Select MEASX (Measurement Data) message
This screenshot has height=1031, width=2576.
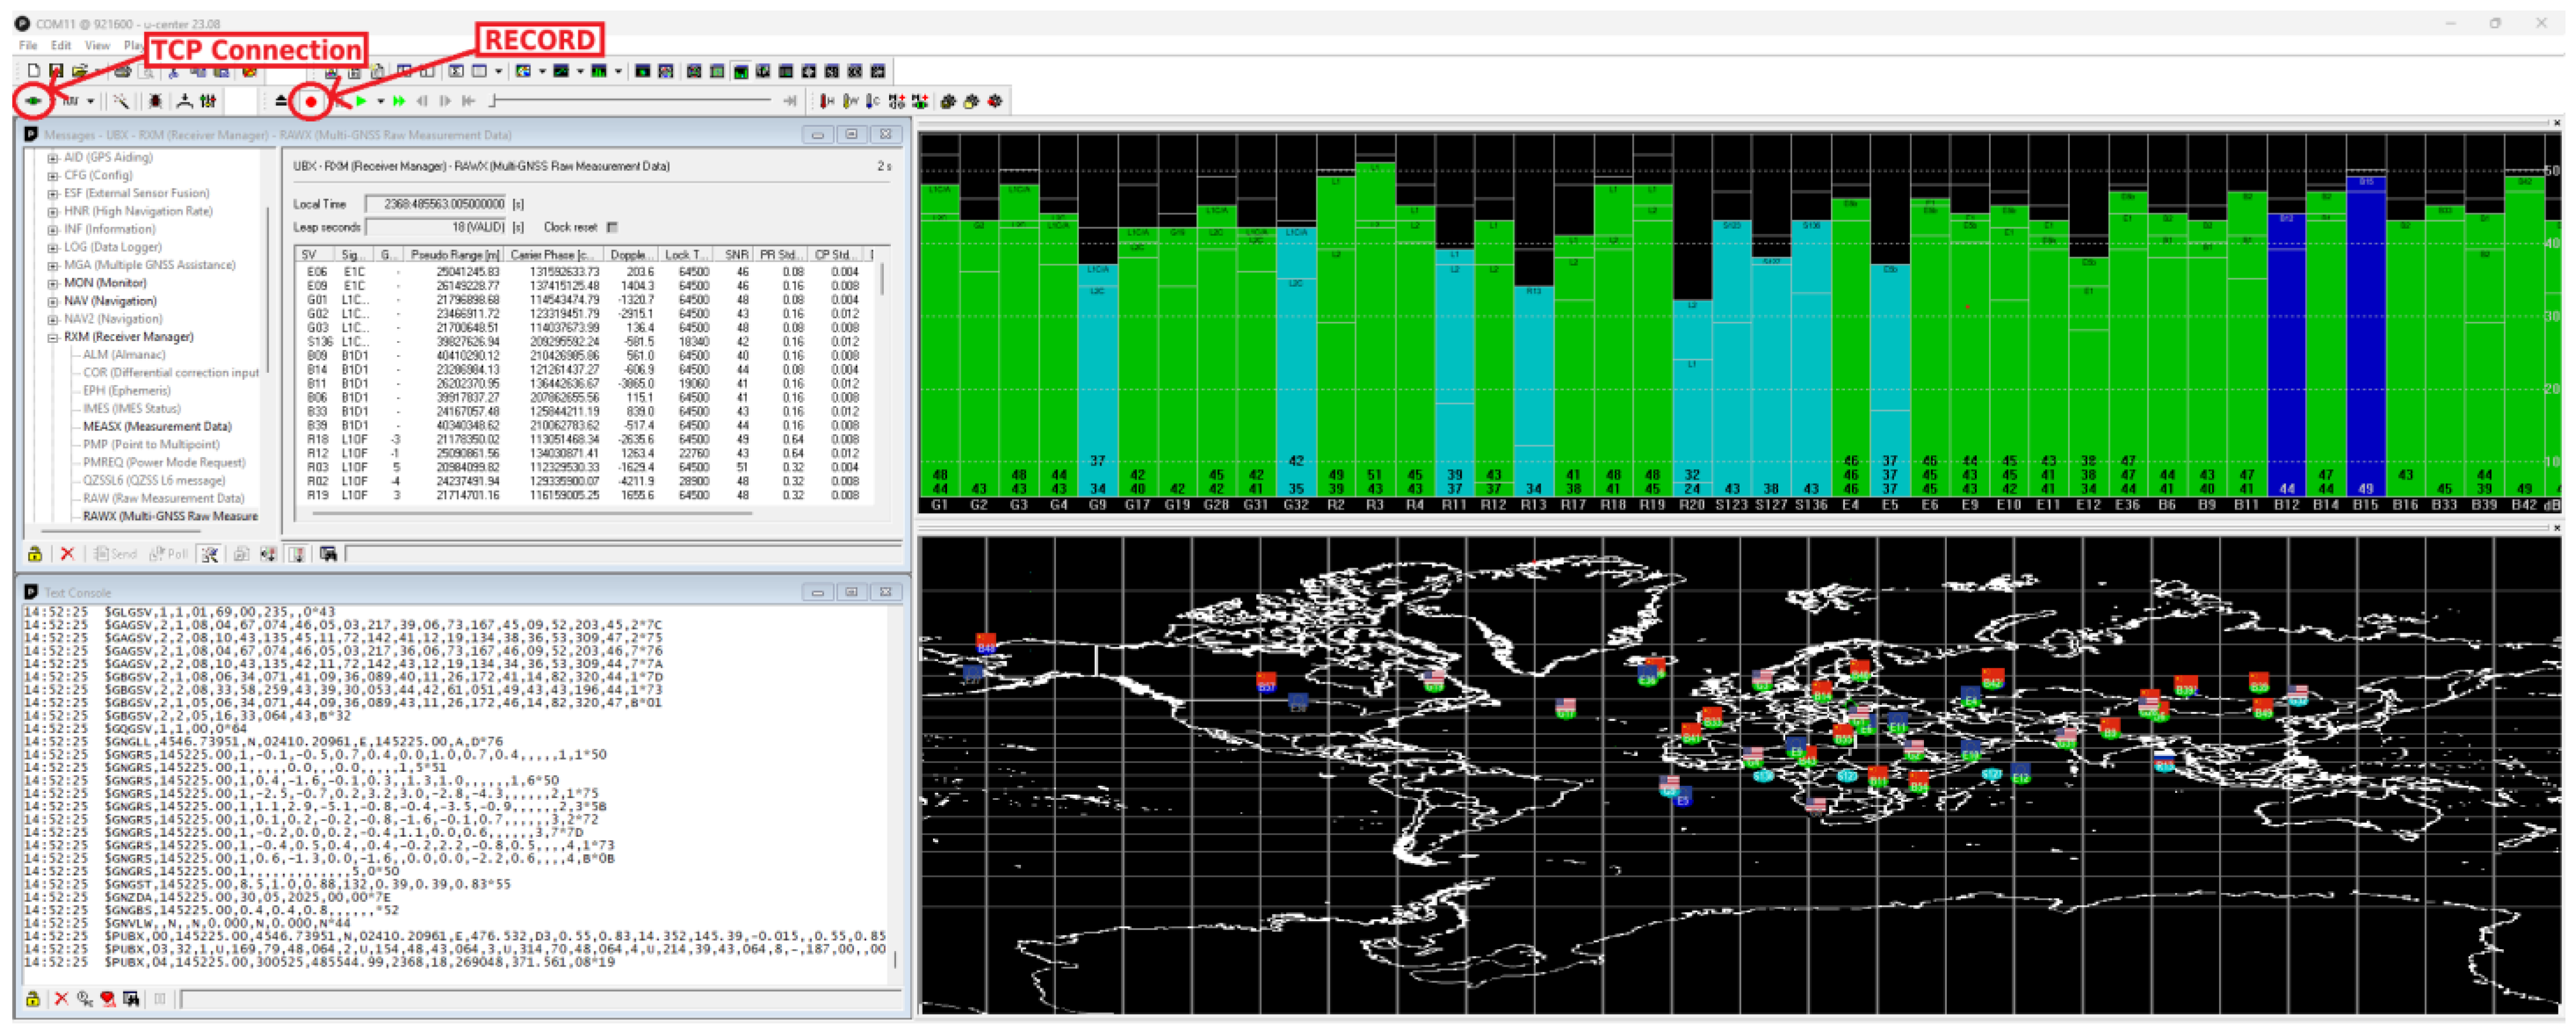[x=157, y=427]
